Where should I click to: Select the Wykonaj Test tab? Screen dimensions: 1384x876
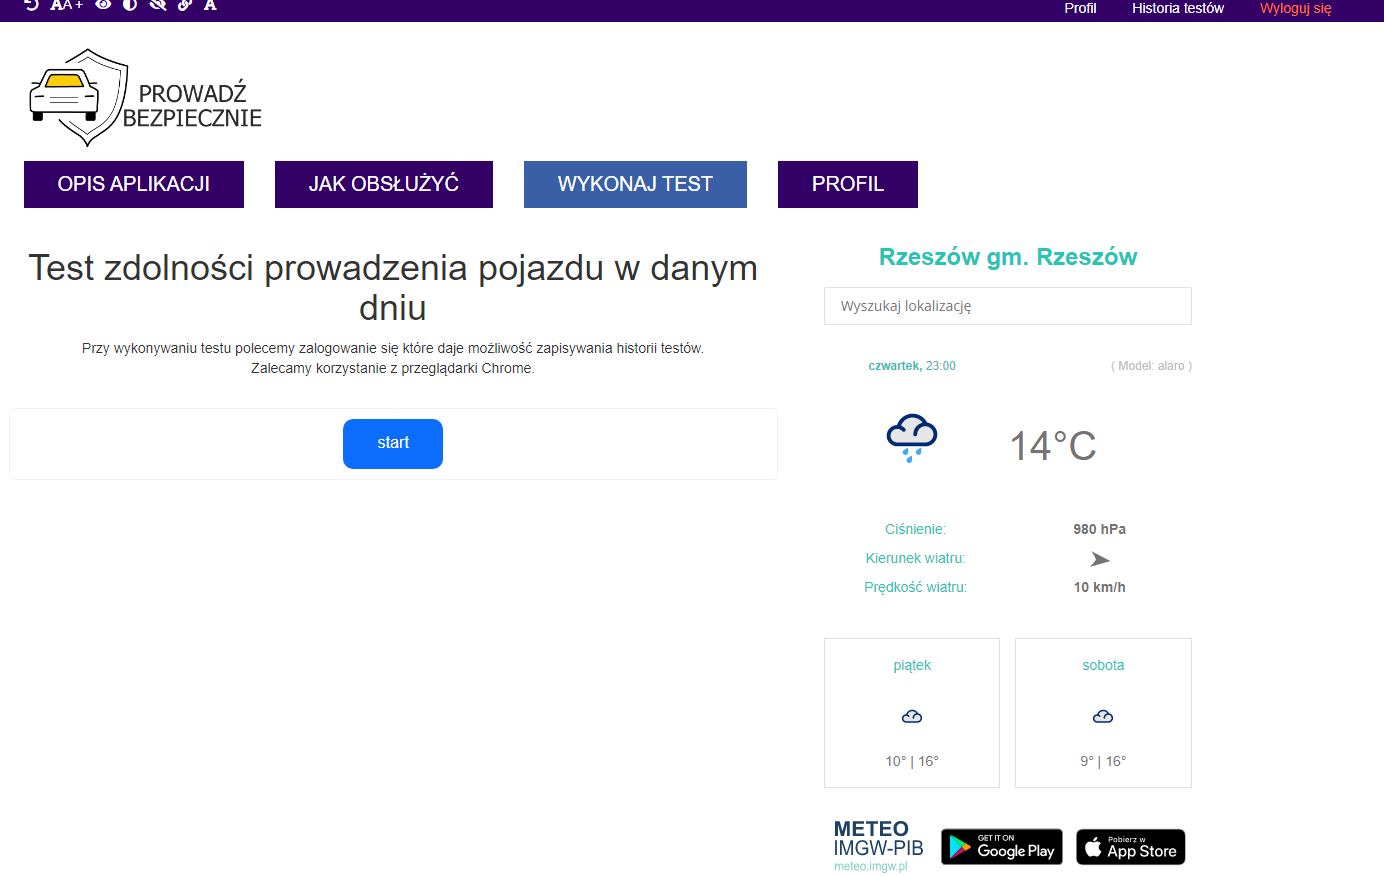[635, 184]
